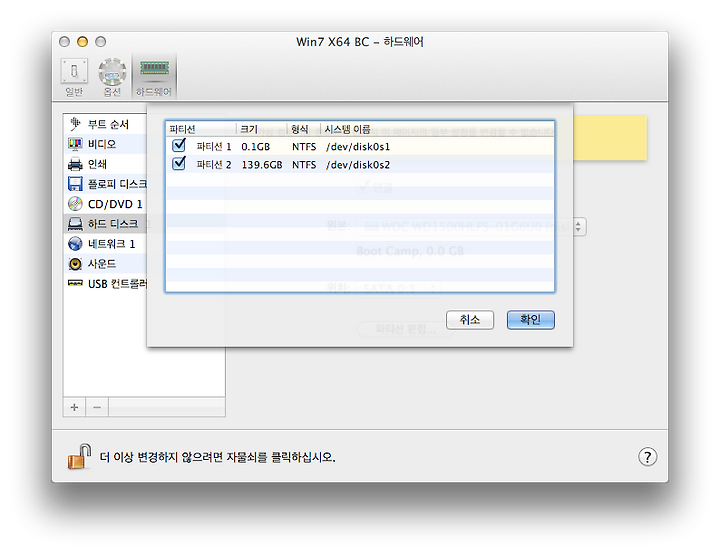Open the 원본 source dropdown stepper
Image resolution: width=720 pixels, height=554 pixels.
579,226
